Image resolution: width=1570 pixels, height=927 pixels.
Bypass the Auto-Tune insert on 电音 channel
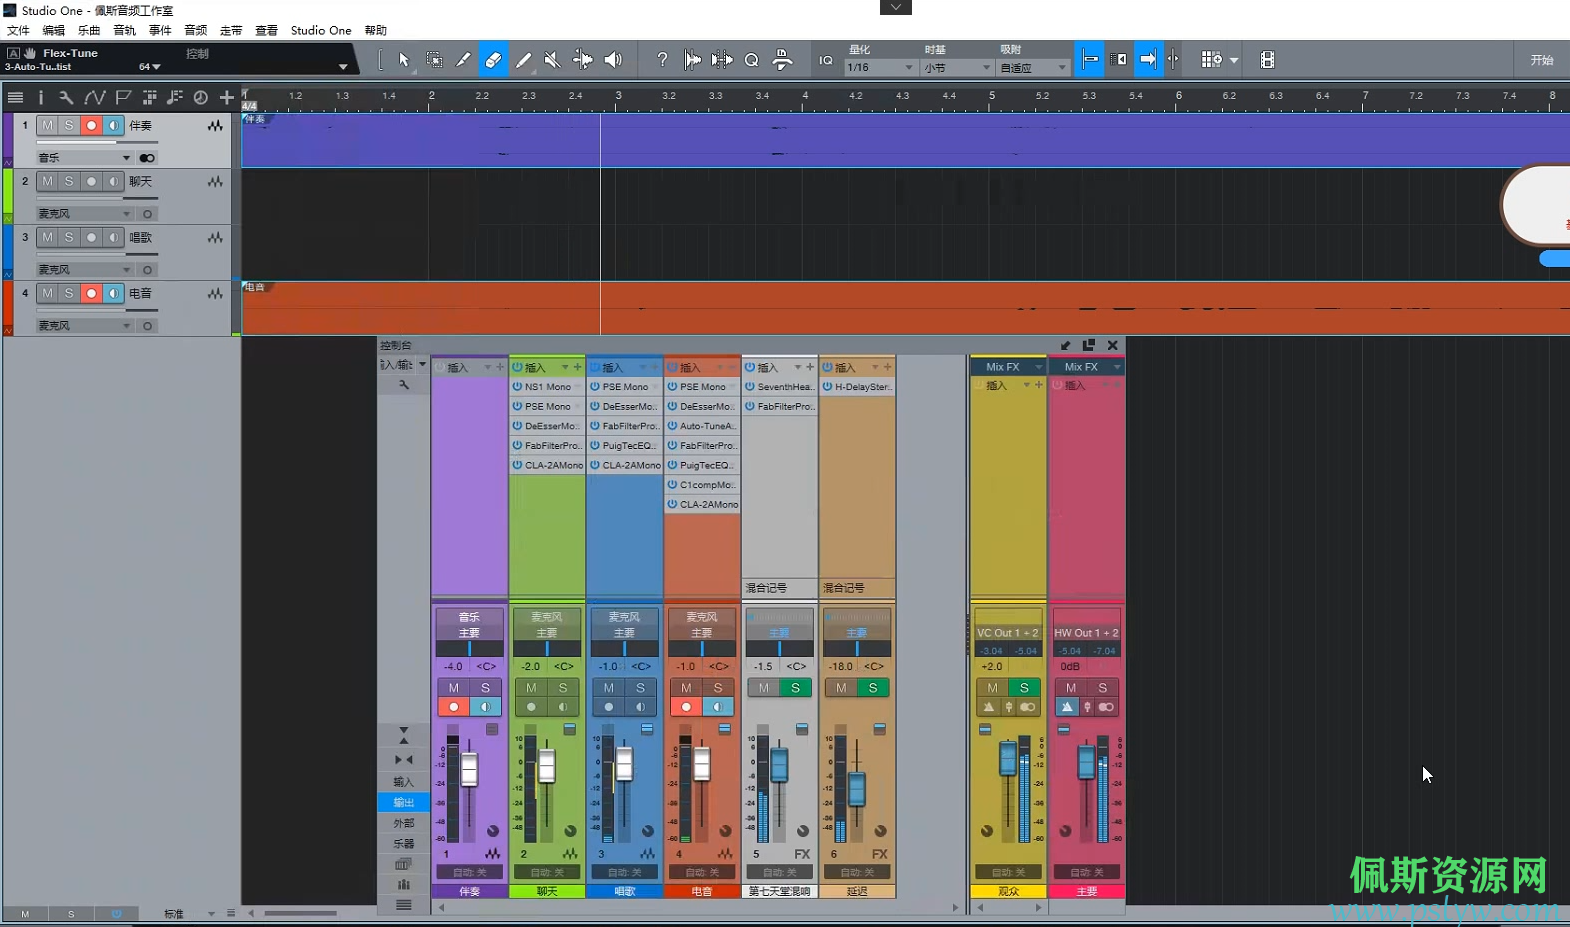(673, 426)
